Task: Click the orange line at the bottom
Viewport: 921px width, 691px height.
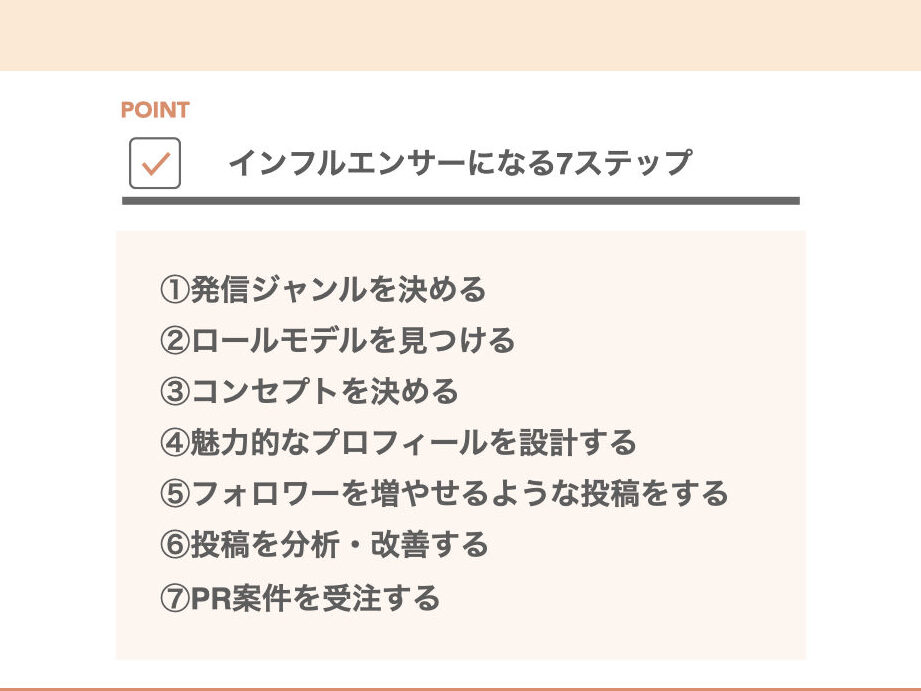Action: 460,688
